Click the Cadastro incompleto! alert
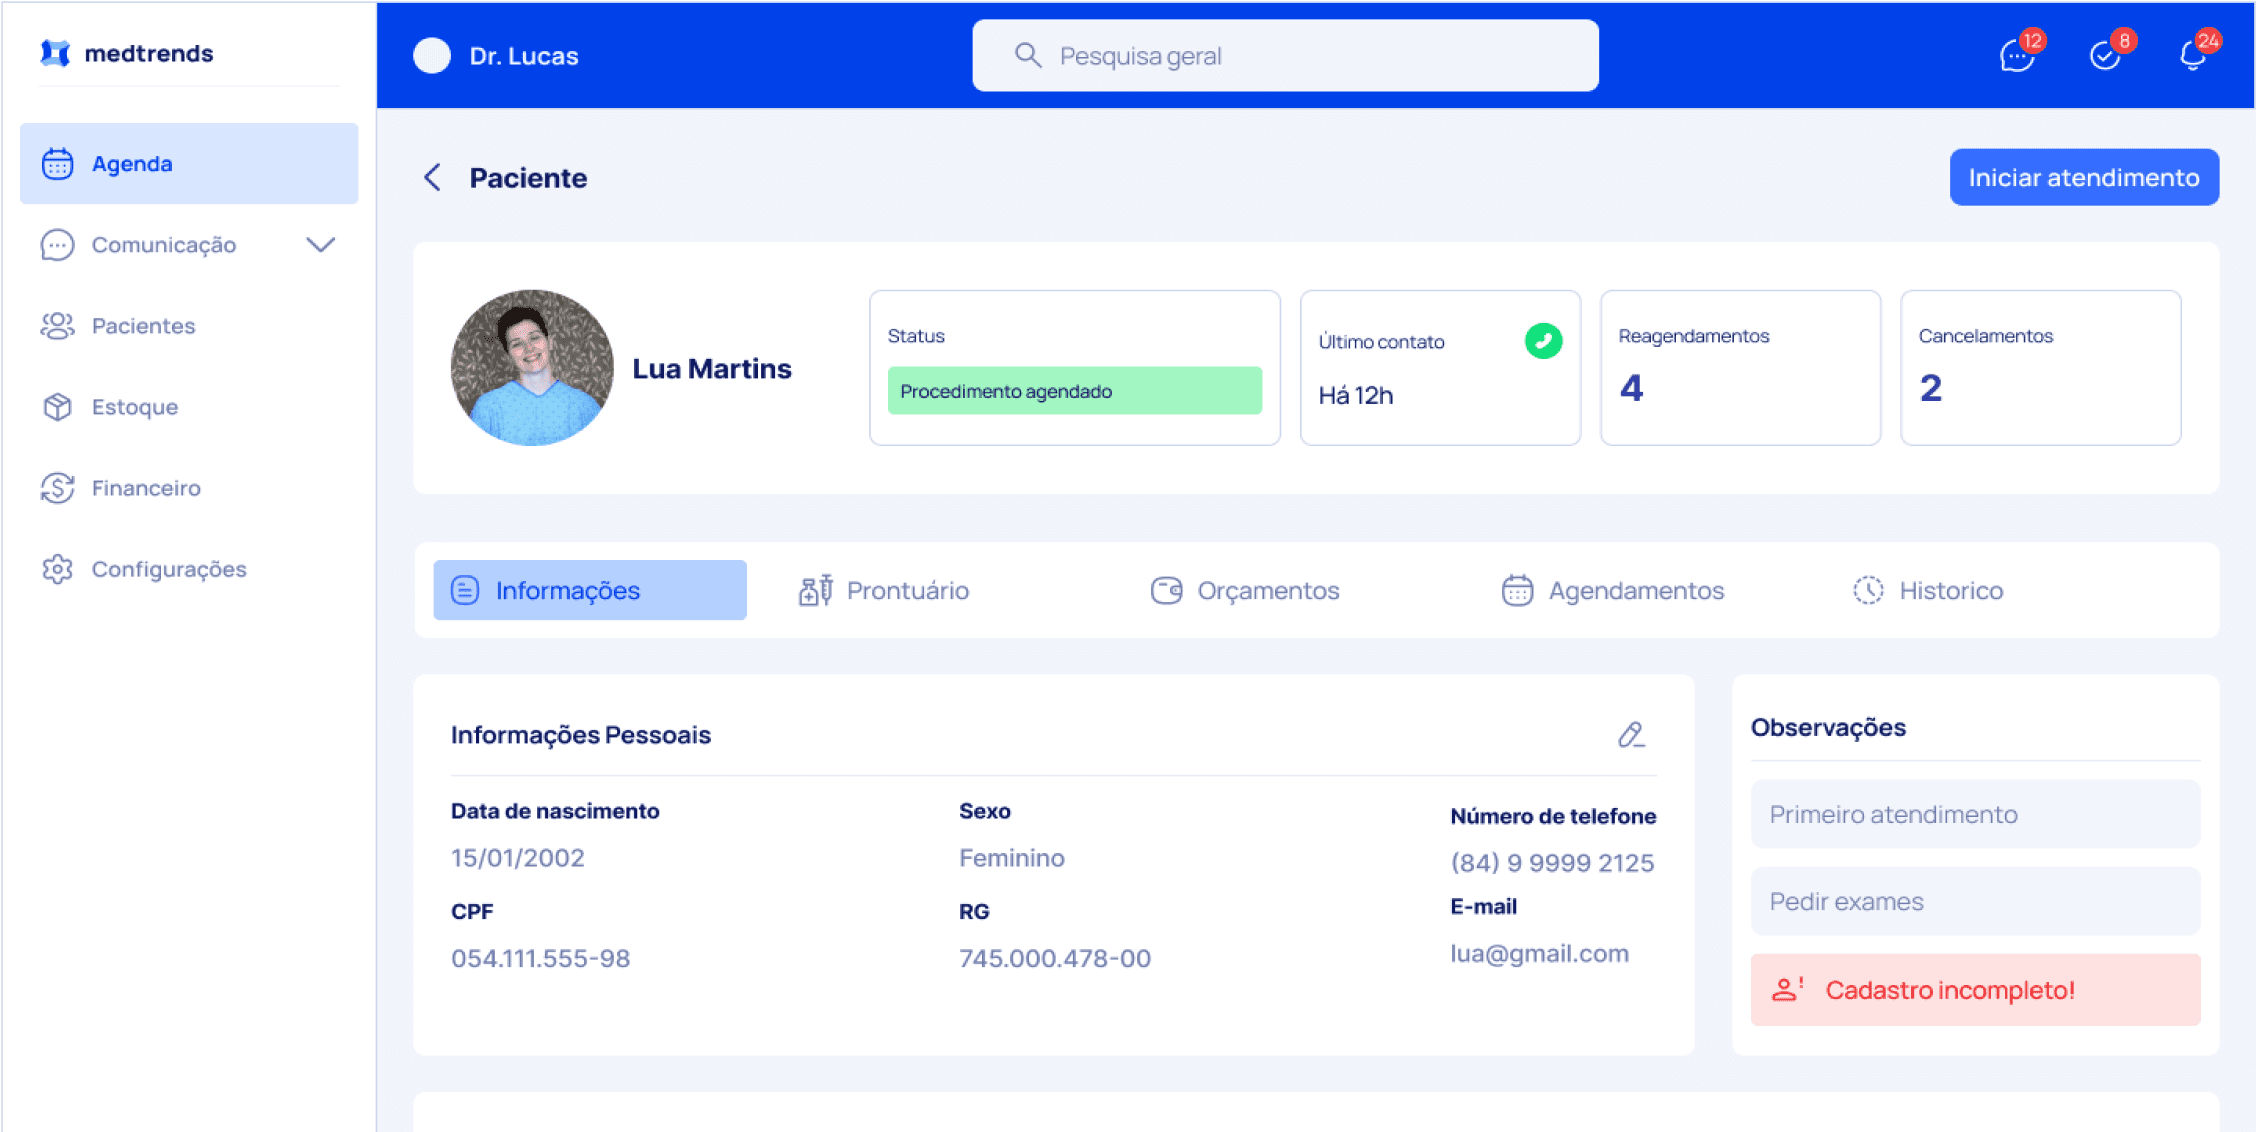Image resolution: width=2256 pixels, height=1132 pixels. 1975,990
